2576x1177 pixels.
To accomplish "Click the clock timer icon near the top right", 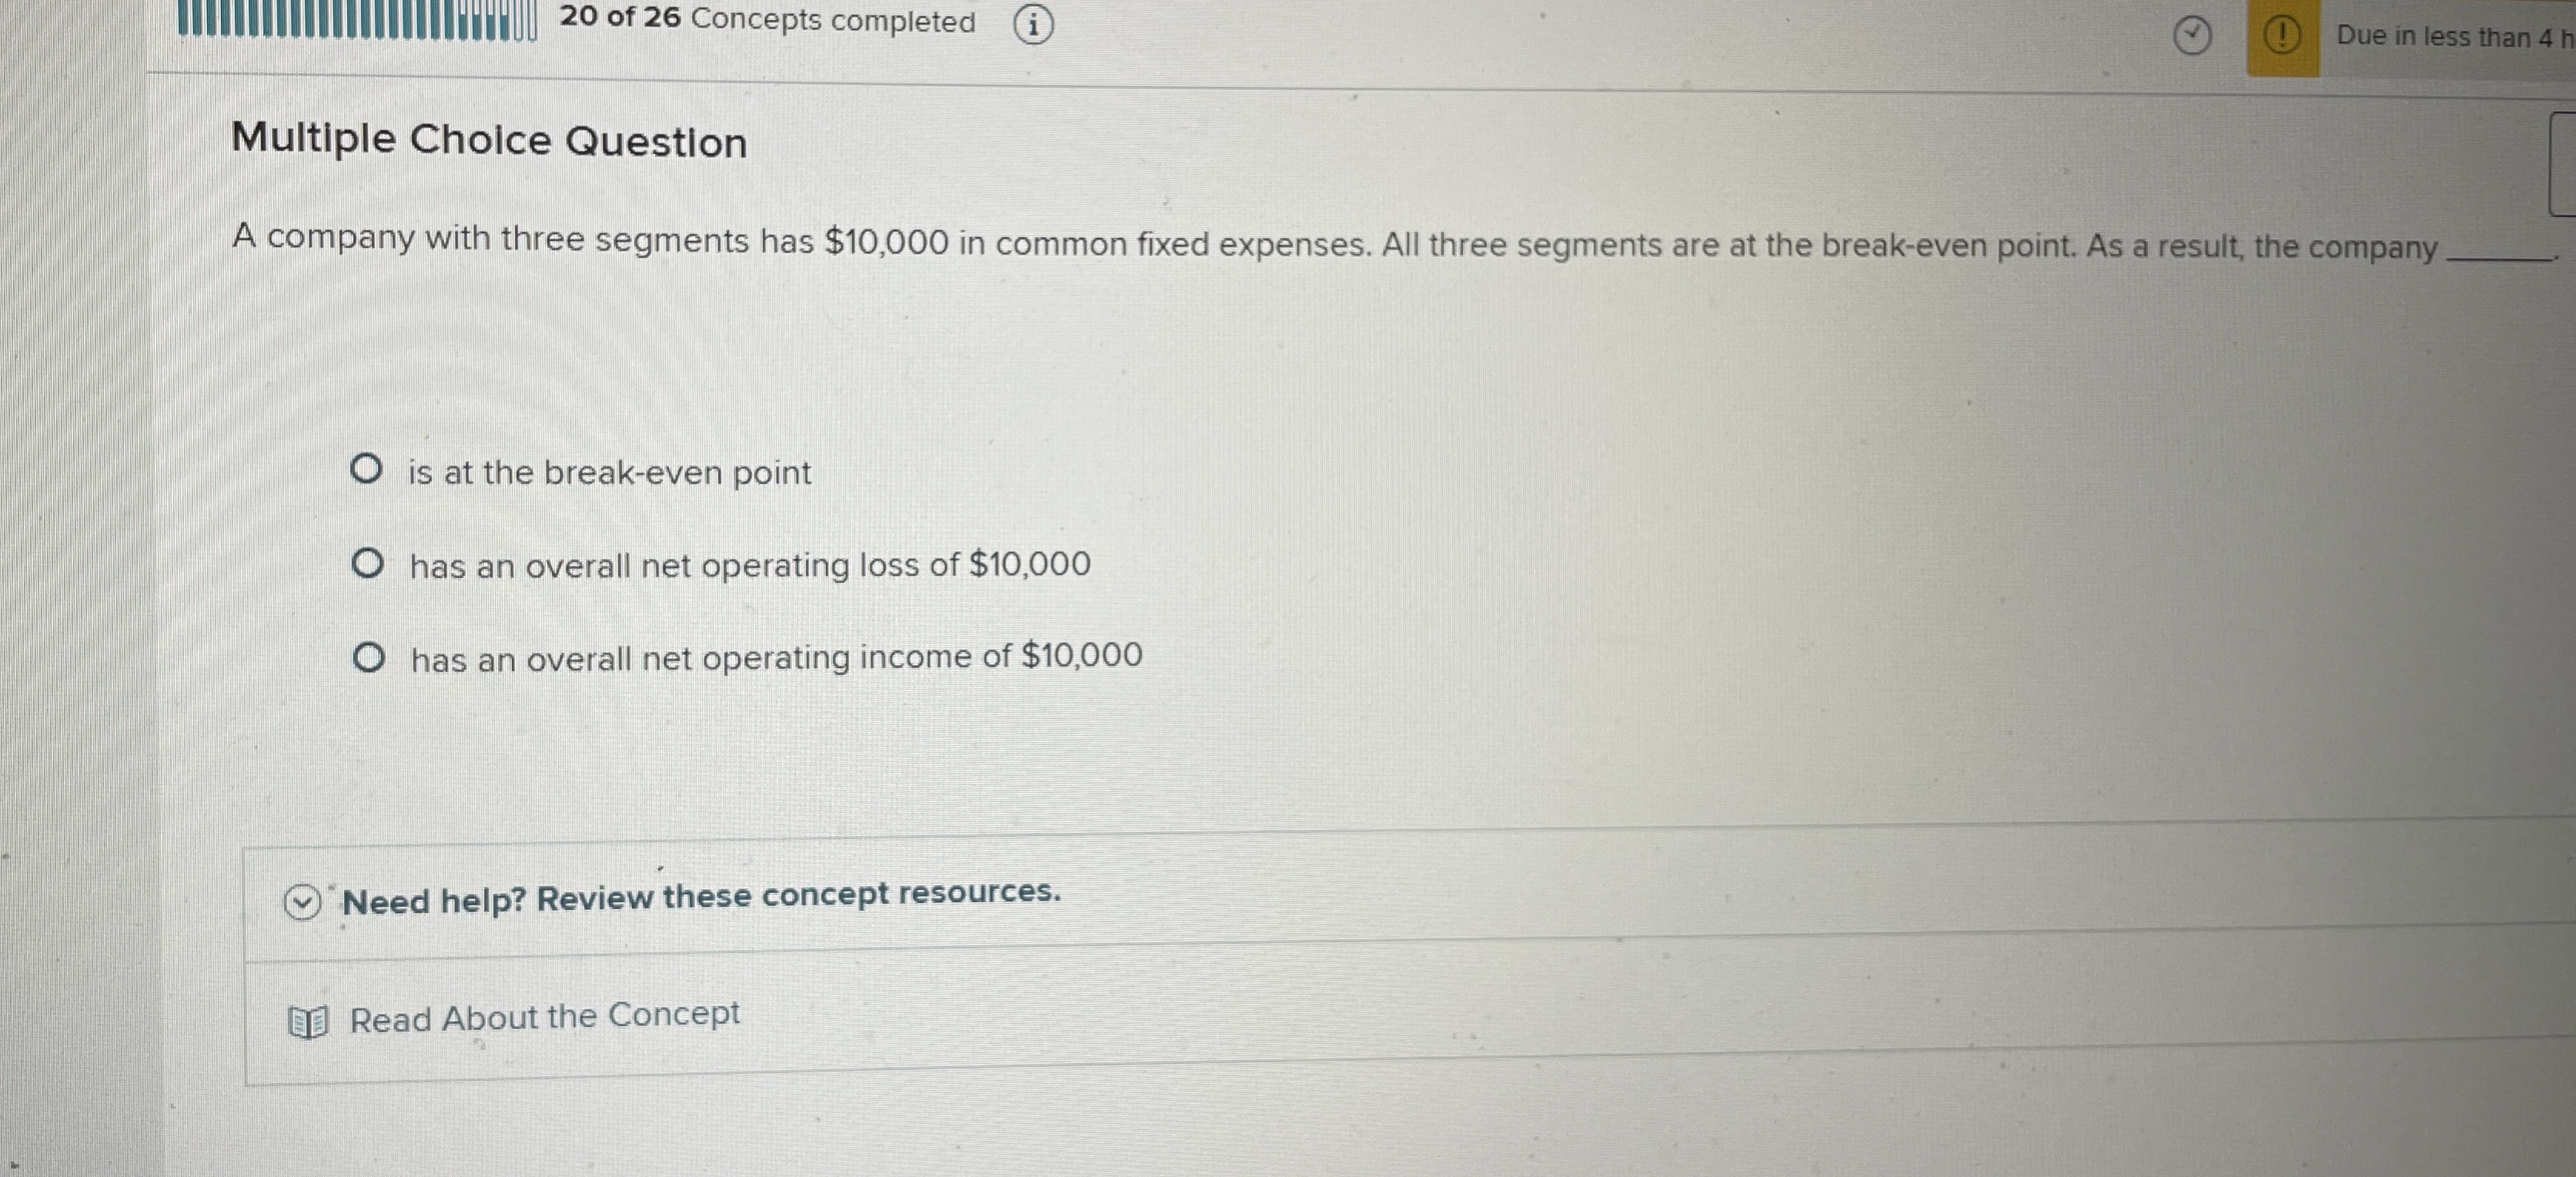I will click(x=2192, y=34).
